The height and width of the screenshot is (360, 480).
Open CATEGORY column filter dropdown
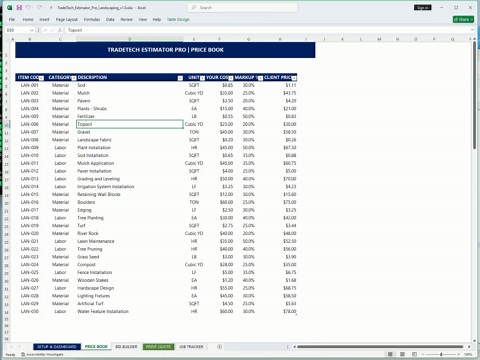click(x=74, y=78)
